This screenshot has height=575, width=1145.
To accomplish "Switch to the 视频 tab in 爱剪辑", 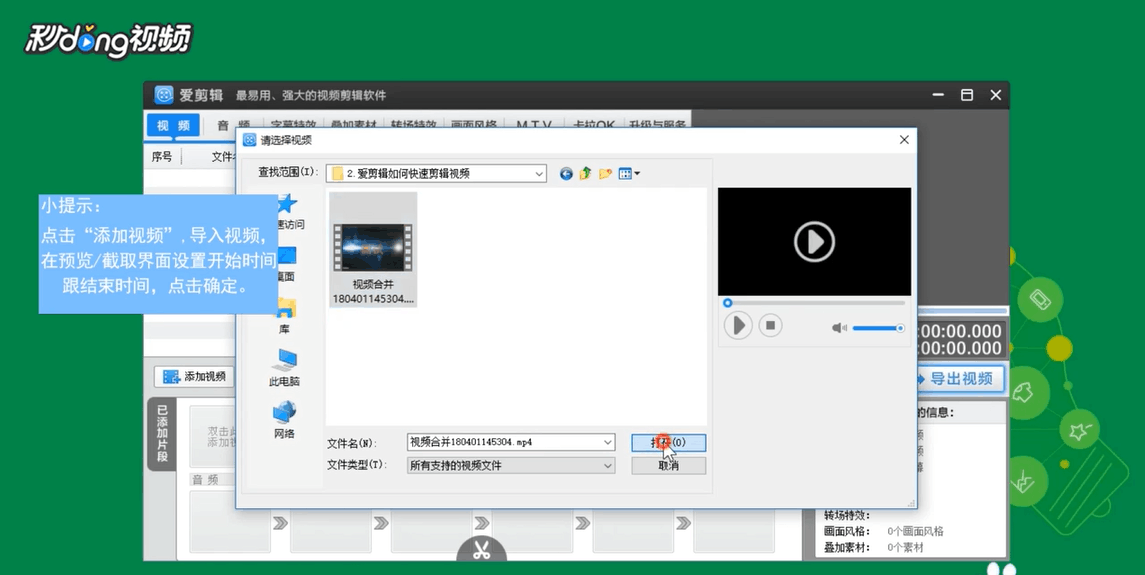I will click(173, 125).
